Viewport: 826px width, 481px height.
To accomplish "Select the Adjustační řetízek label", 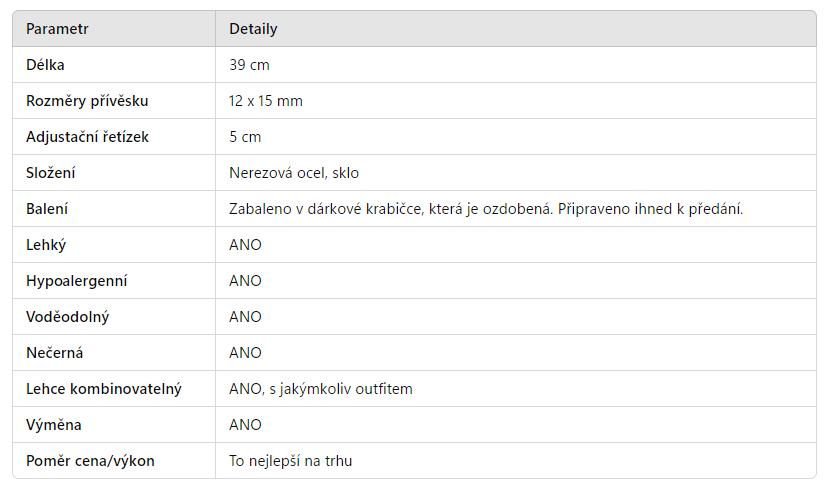I will pos(87,137).
